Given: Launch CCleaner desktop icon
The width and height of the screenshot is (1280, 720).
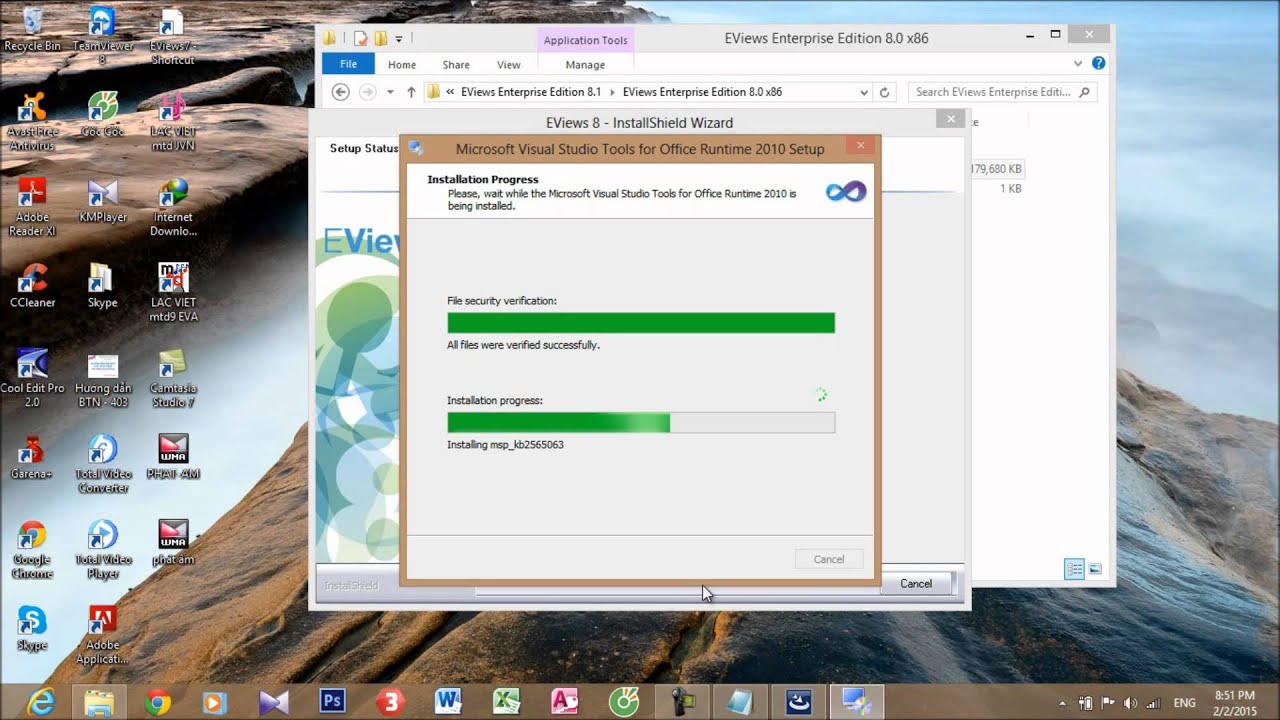Looking at the screenshot, I should click(x=32, y=285).
